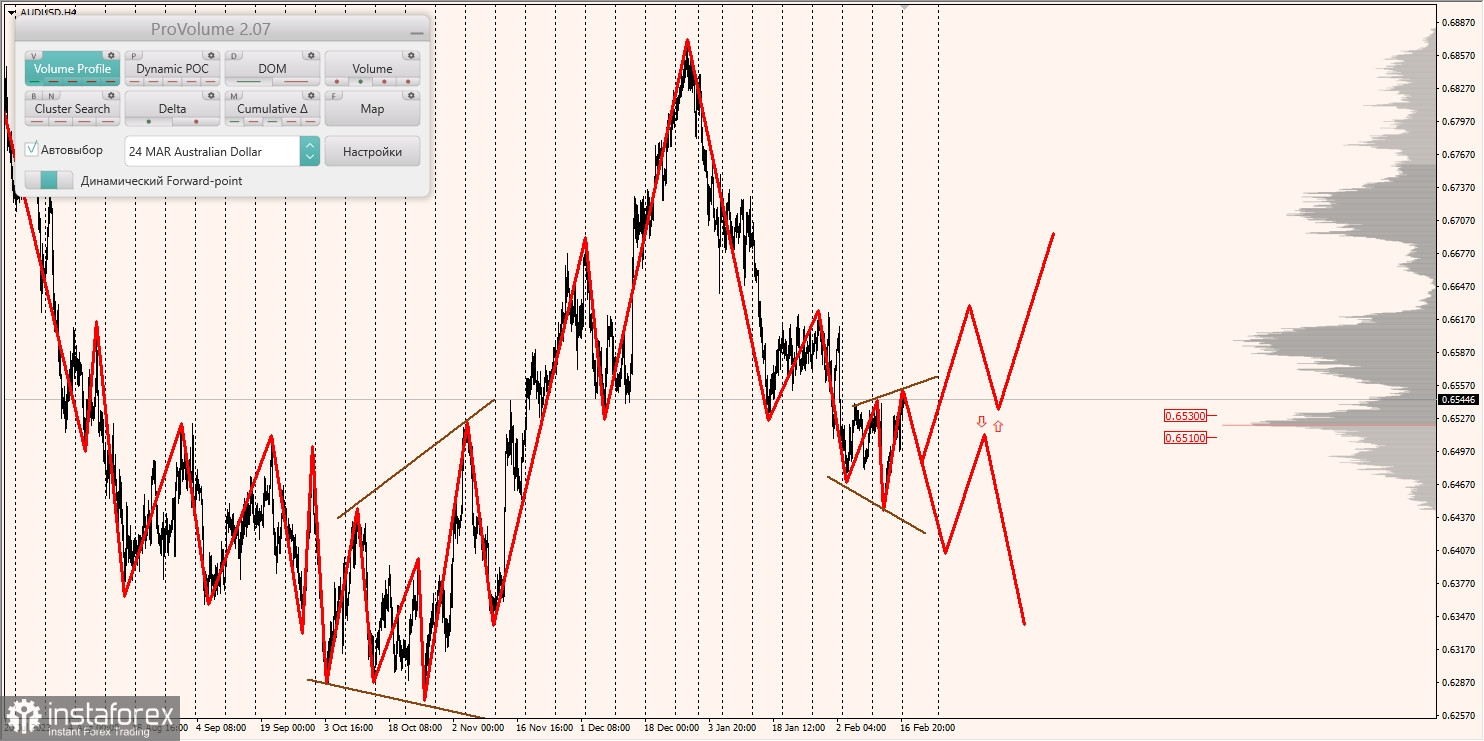Activate the Volume Profile mode

72,69
